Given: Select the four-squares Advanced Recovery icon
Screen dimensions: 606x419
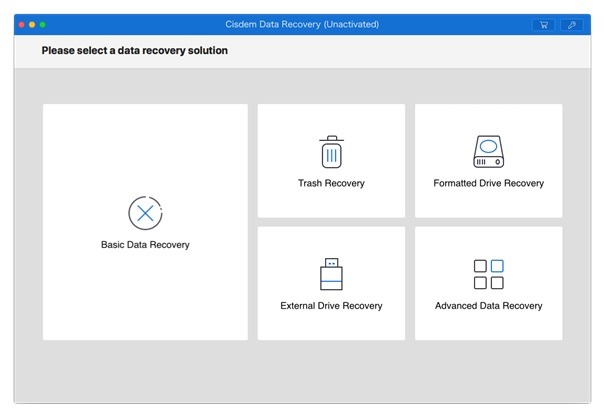Looking at the screenshot, I should tap(488, 274).
